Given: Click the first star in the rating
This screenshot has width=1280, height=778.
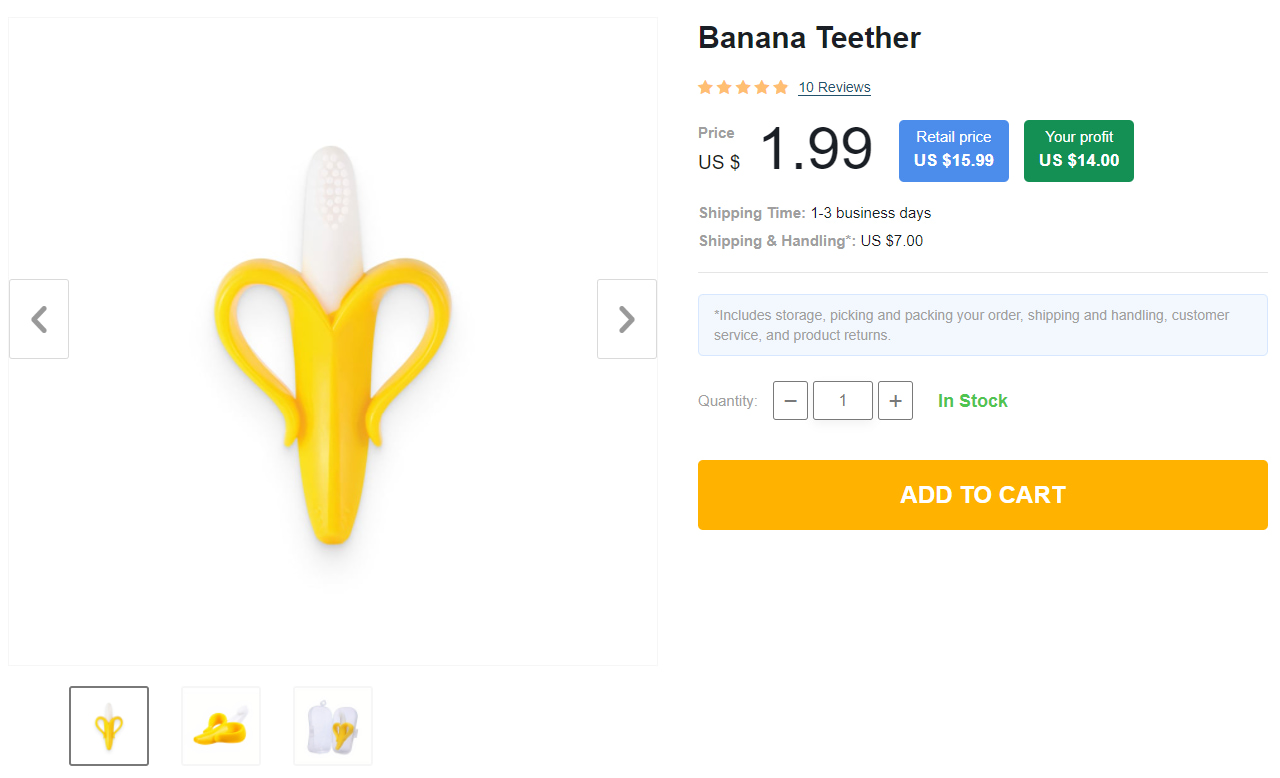Looking at the screenshot, I should [x=705, y=87].
